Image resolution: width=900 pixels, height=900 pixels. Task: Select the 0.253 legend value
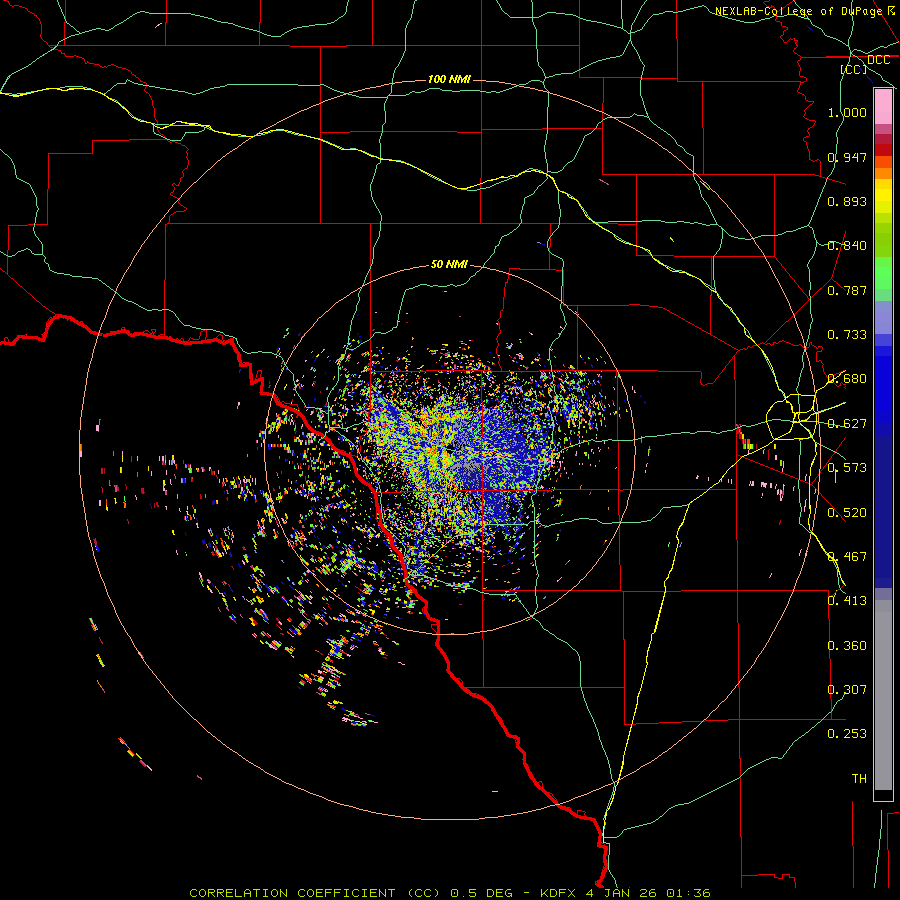tap(847, 734)
